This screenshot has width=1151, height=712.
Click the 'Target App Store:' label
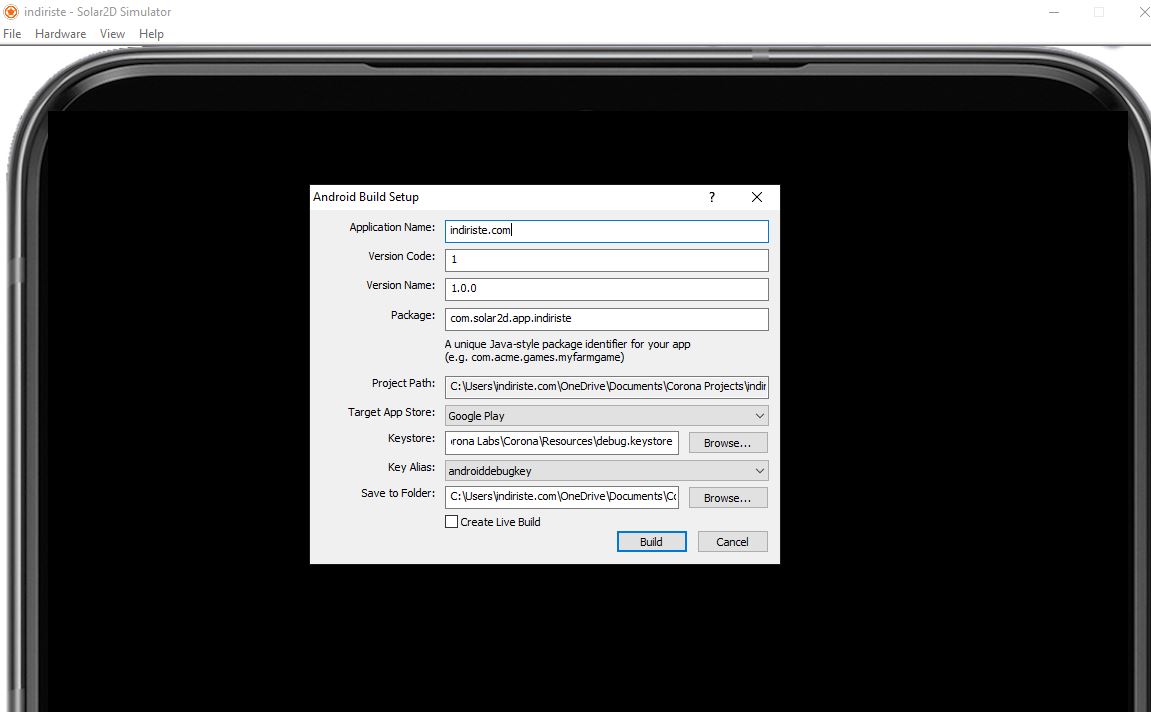pos(391,413)
